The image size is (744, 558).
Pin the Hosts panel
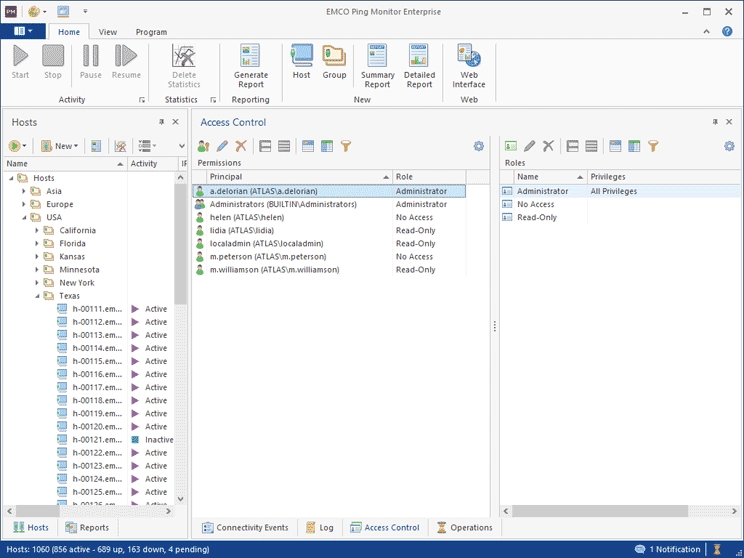(x=161, y=122)
